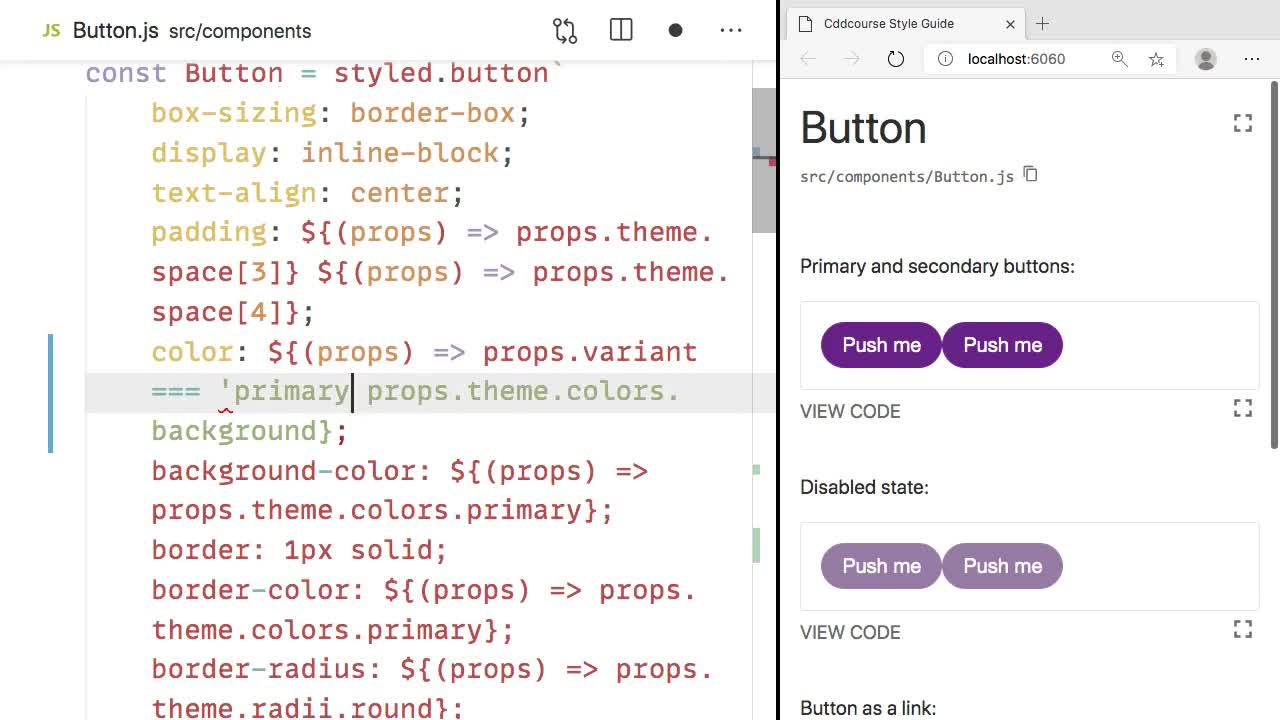The width and height of the screenshot is (1280, 720).
Task: Split the editor using the split icon
Action: tap(620, 30)
